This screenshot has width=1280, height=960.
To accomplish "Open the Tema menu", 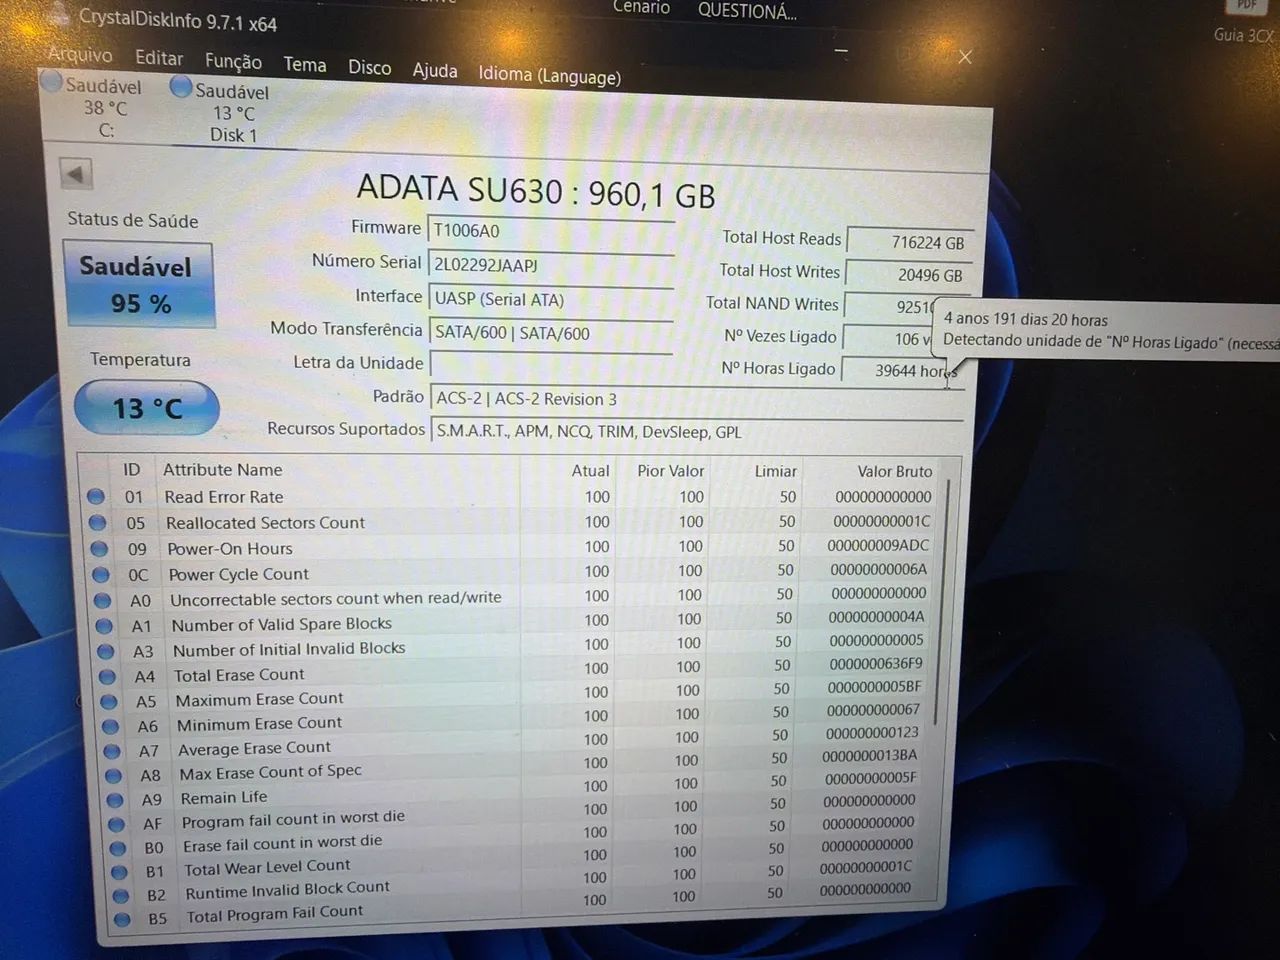I will [305, 64].
